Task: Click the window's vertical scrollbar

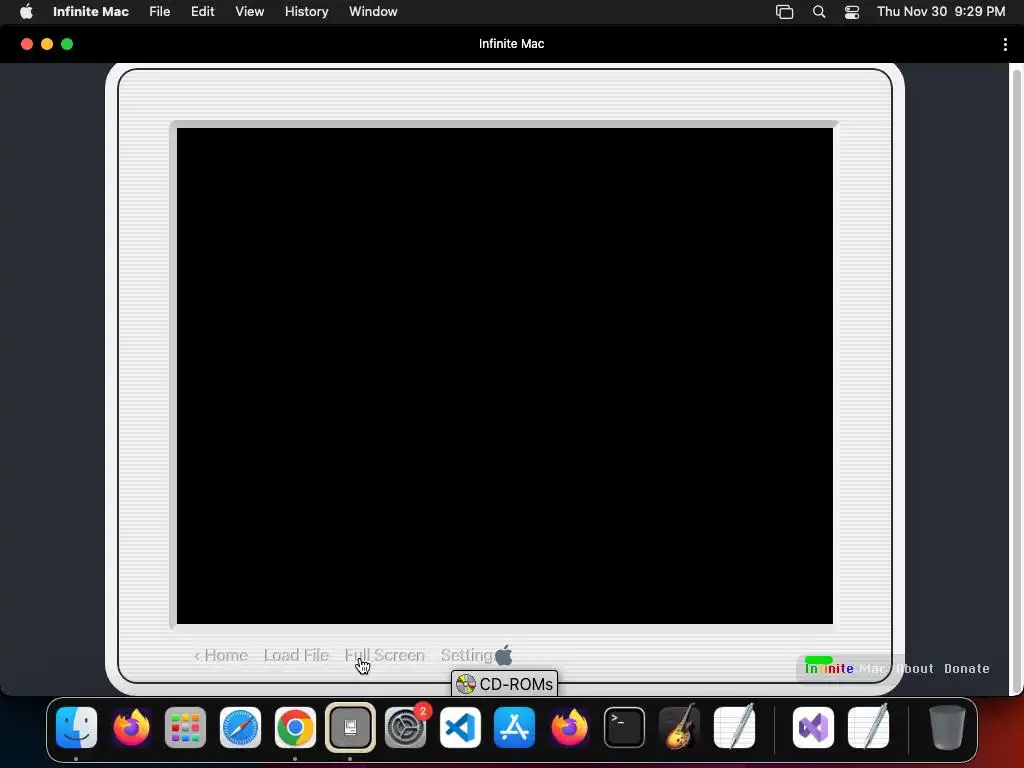Action: (x=1016, y=379)
